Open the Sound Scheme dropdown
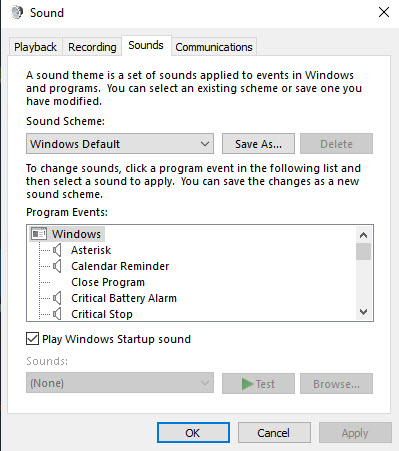 tap(120, 144)
